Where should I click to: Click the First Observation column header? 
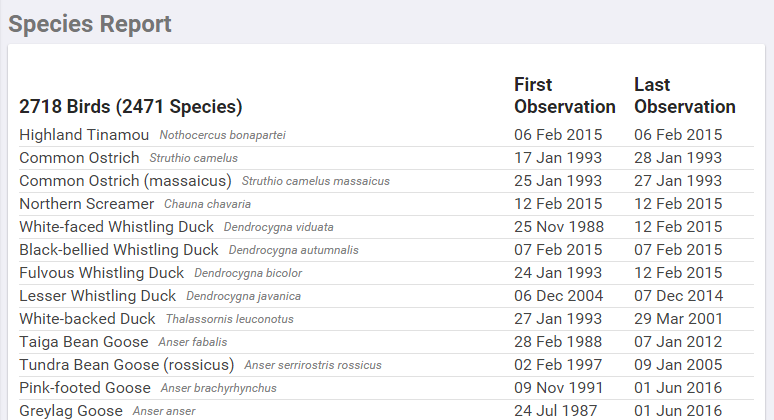pyautogui.click(x=564, y=96)
